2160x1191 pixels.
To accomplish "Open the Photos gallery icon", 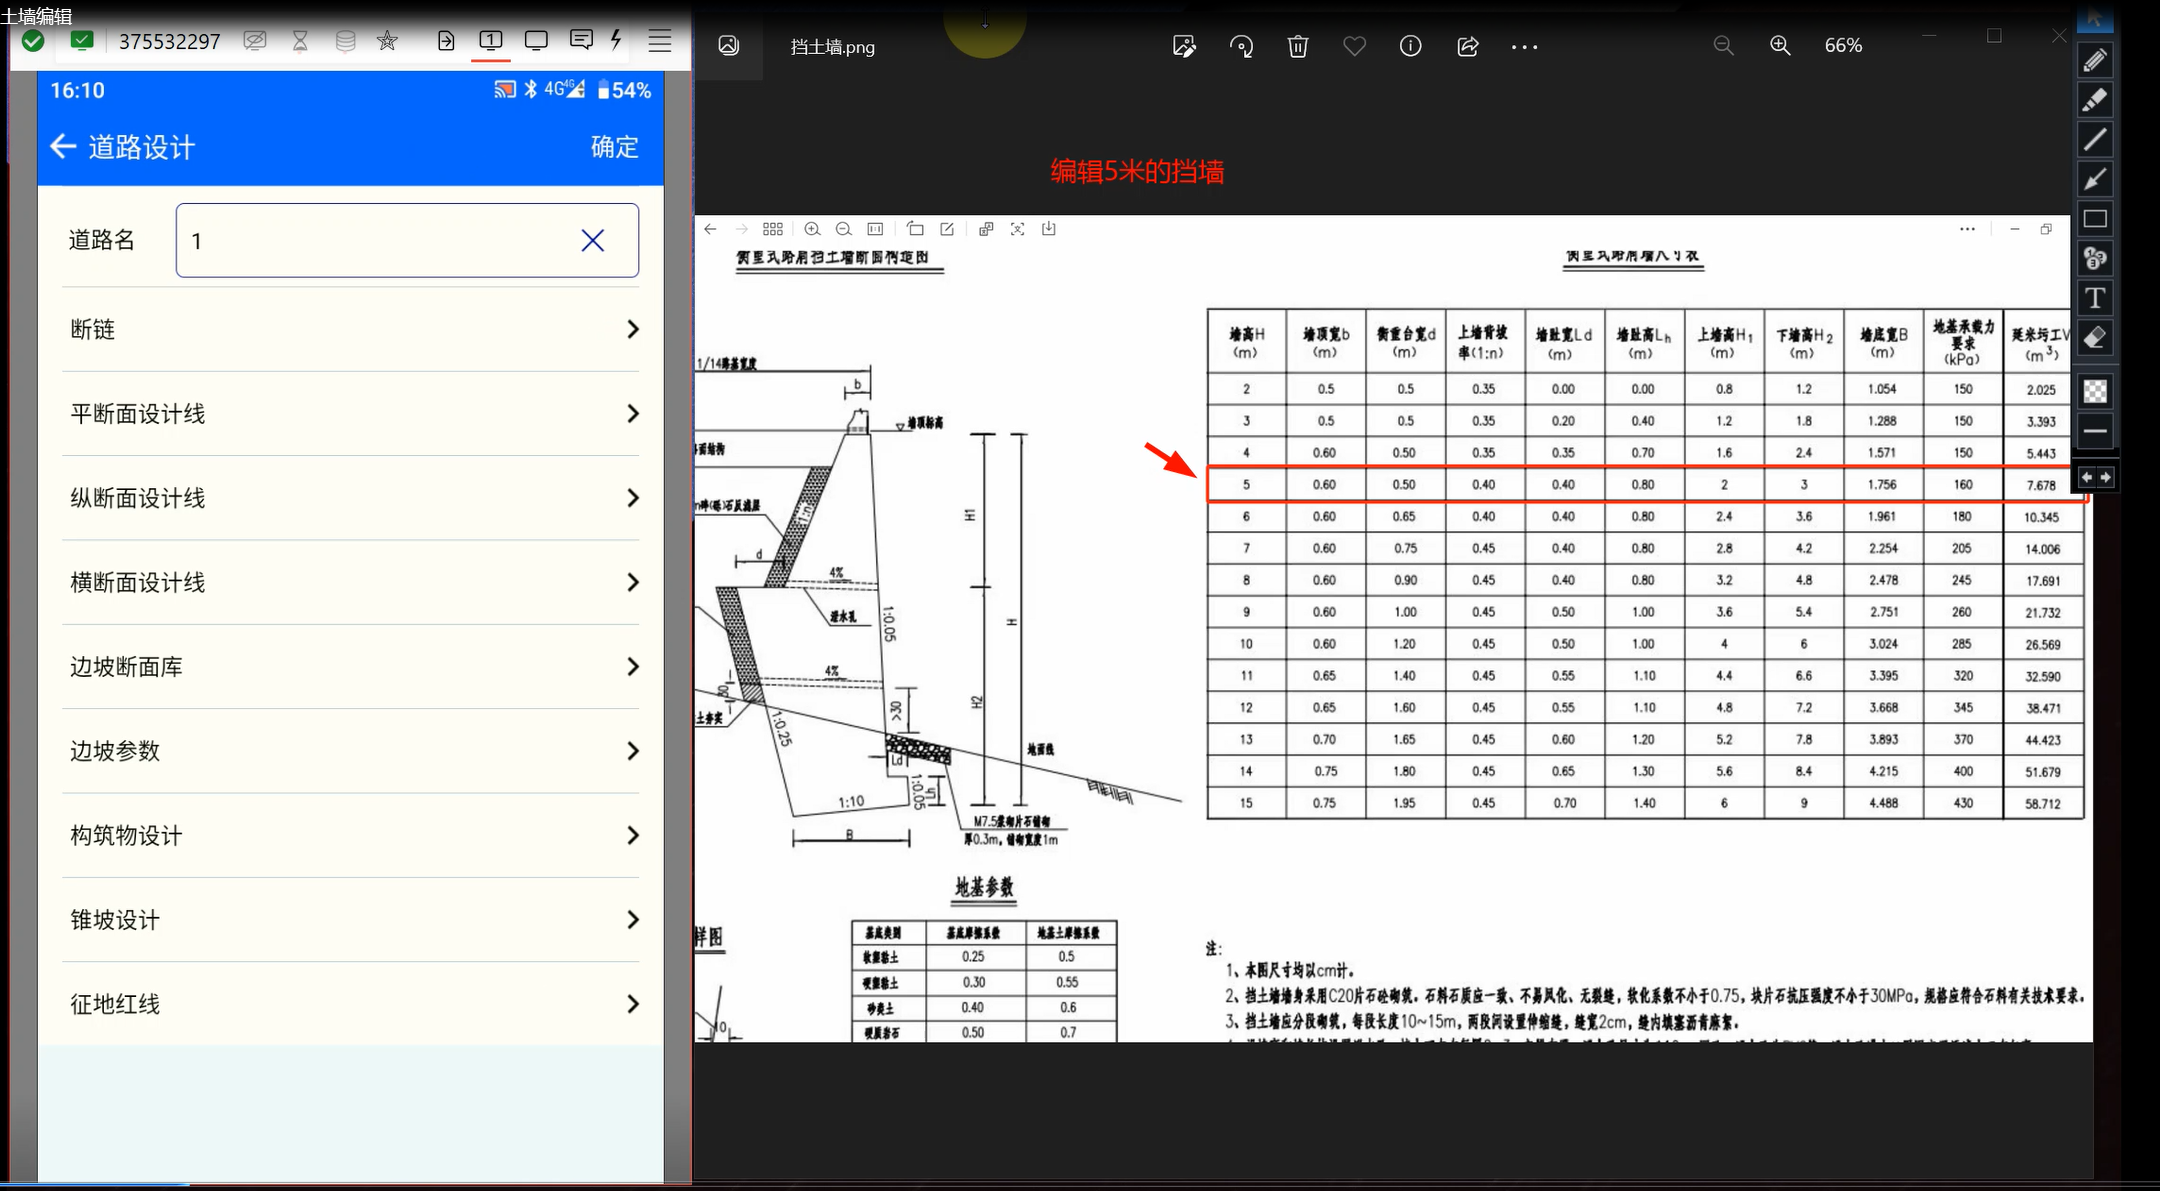I will (x=729, y=46).
